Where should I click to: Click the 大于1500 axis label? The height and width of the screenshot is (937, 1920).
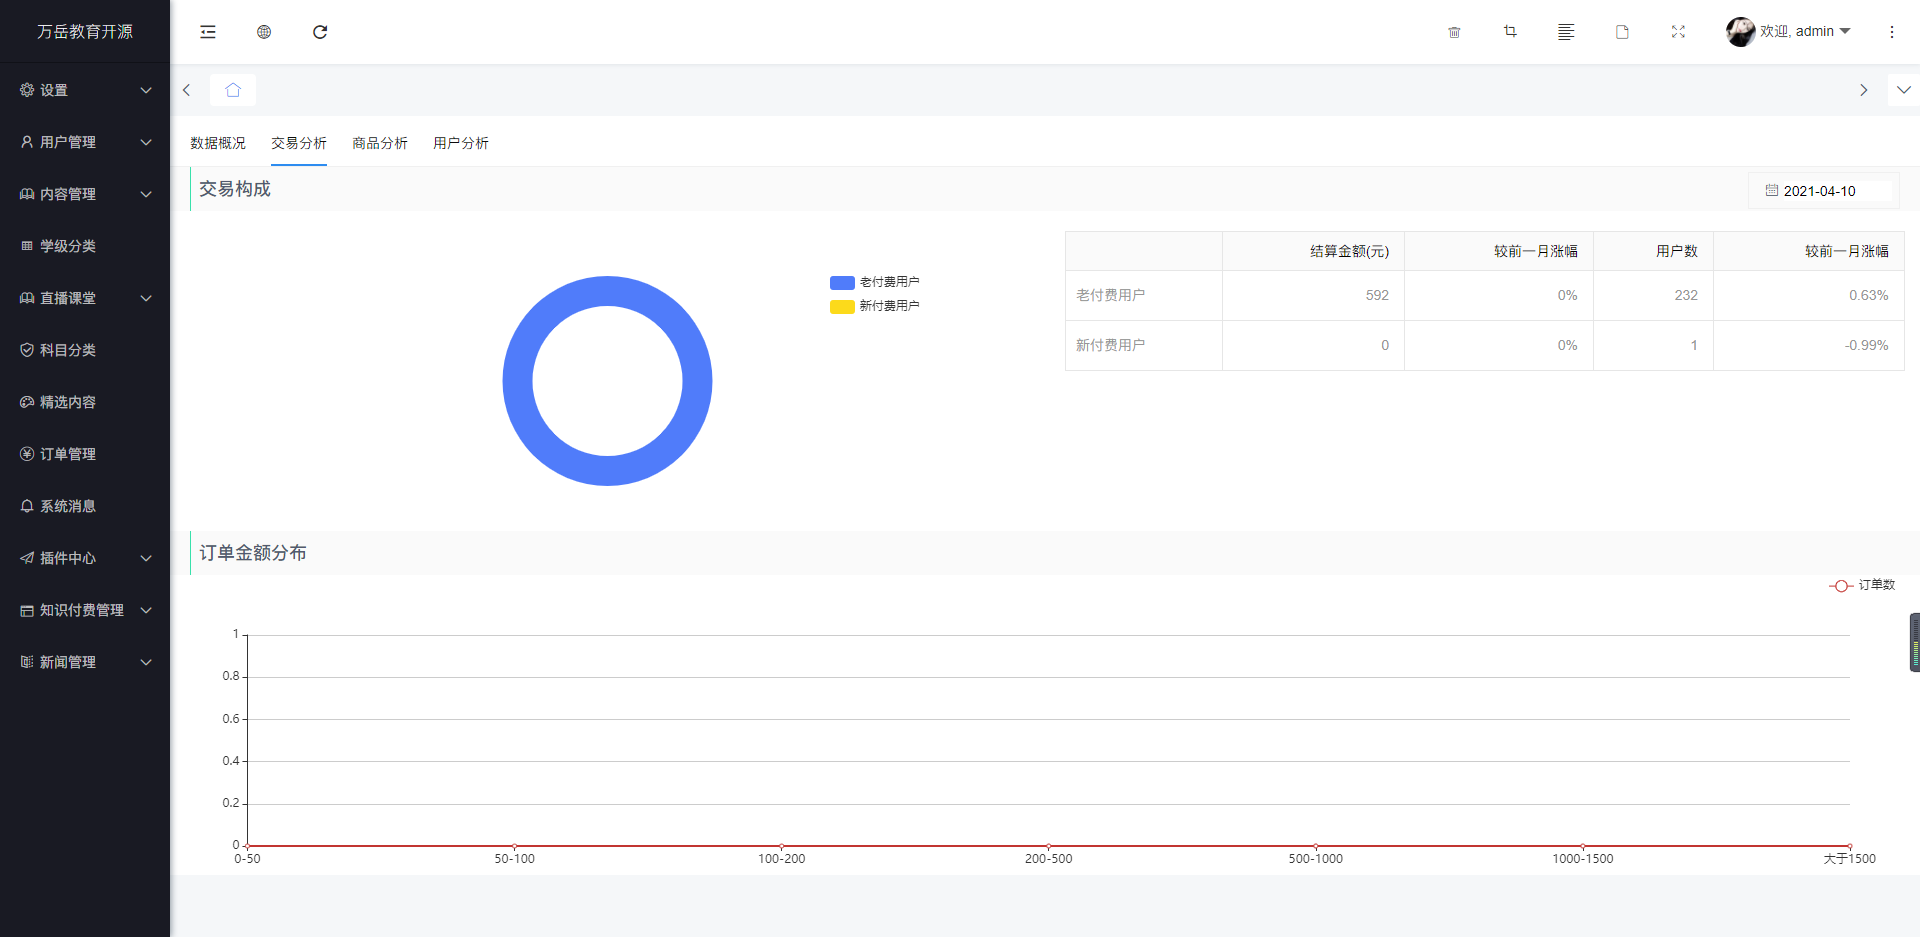point(1849,859)
